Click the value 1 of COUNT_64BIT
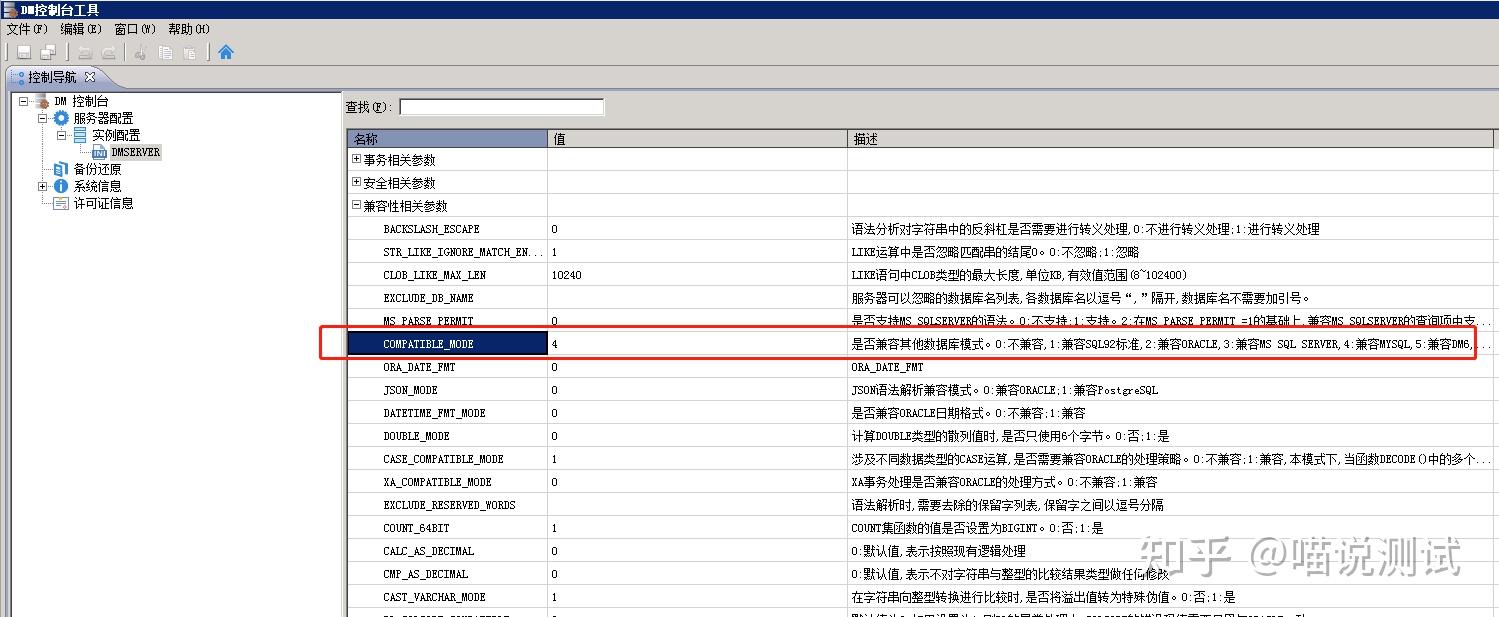 click(554, 528)
